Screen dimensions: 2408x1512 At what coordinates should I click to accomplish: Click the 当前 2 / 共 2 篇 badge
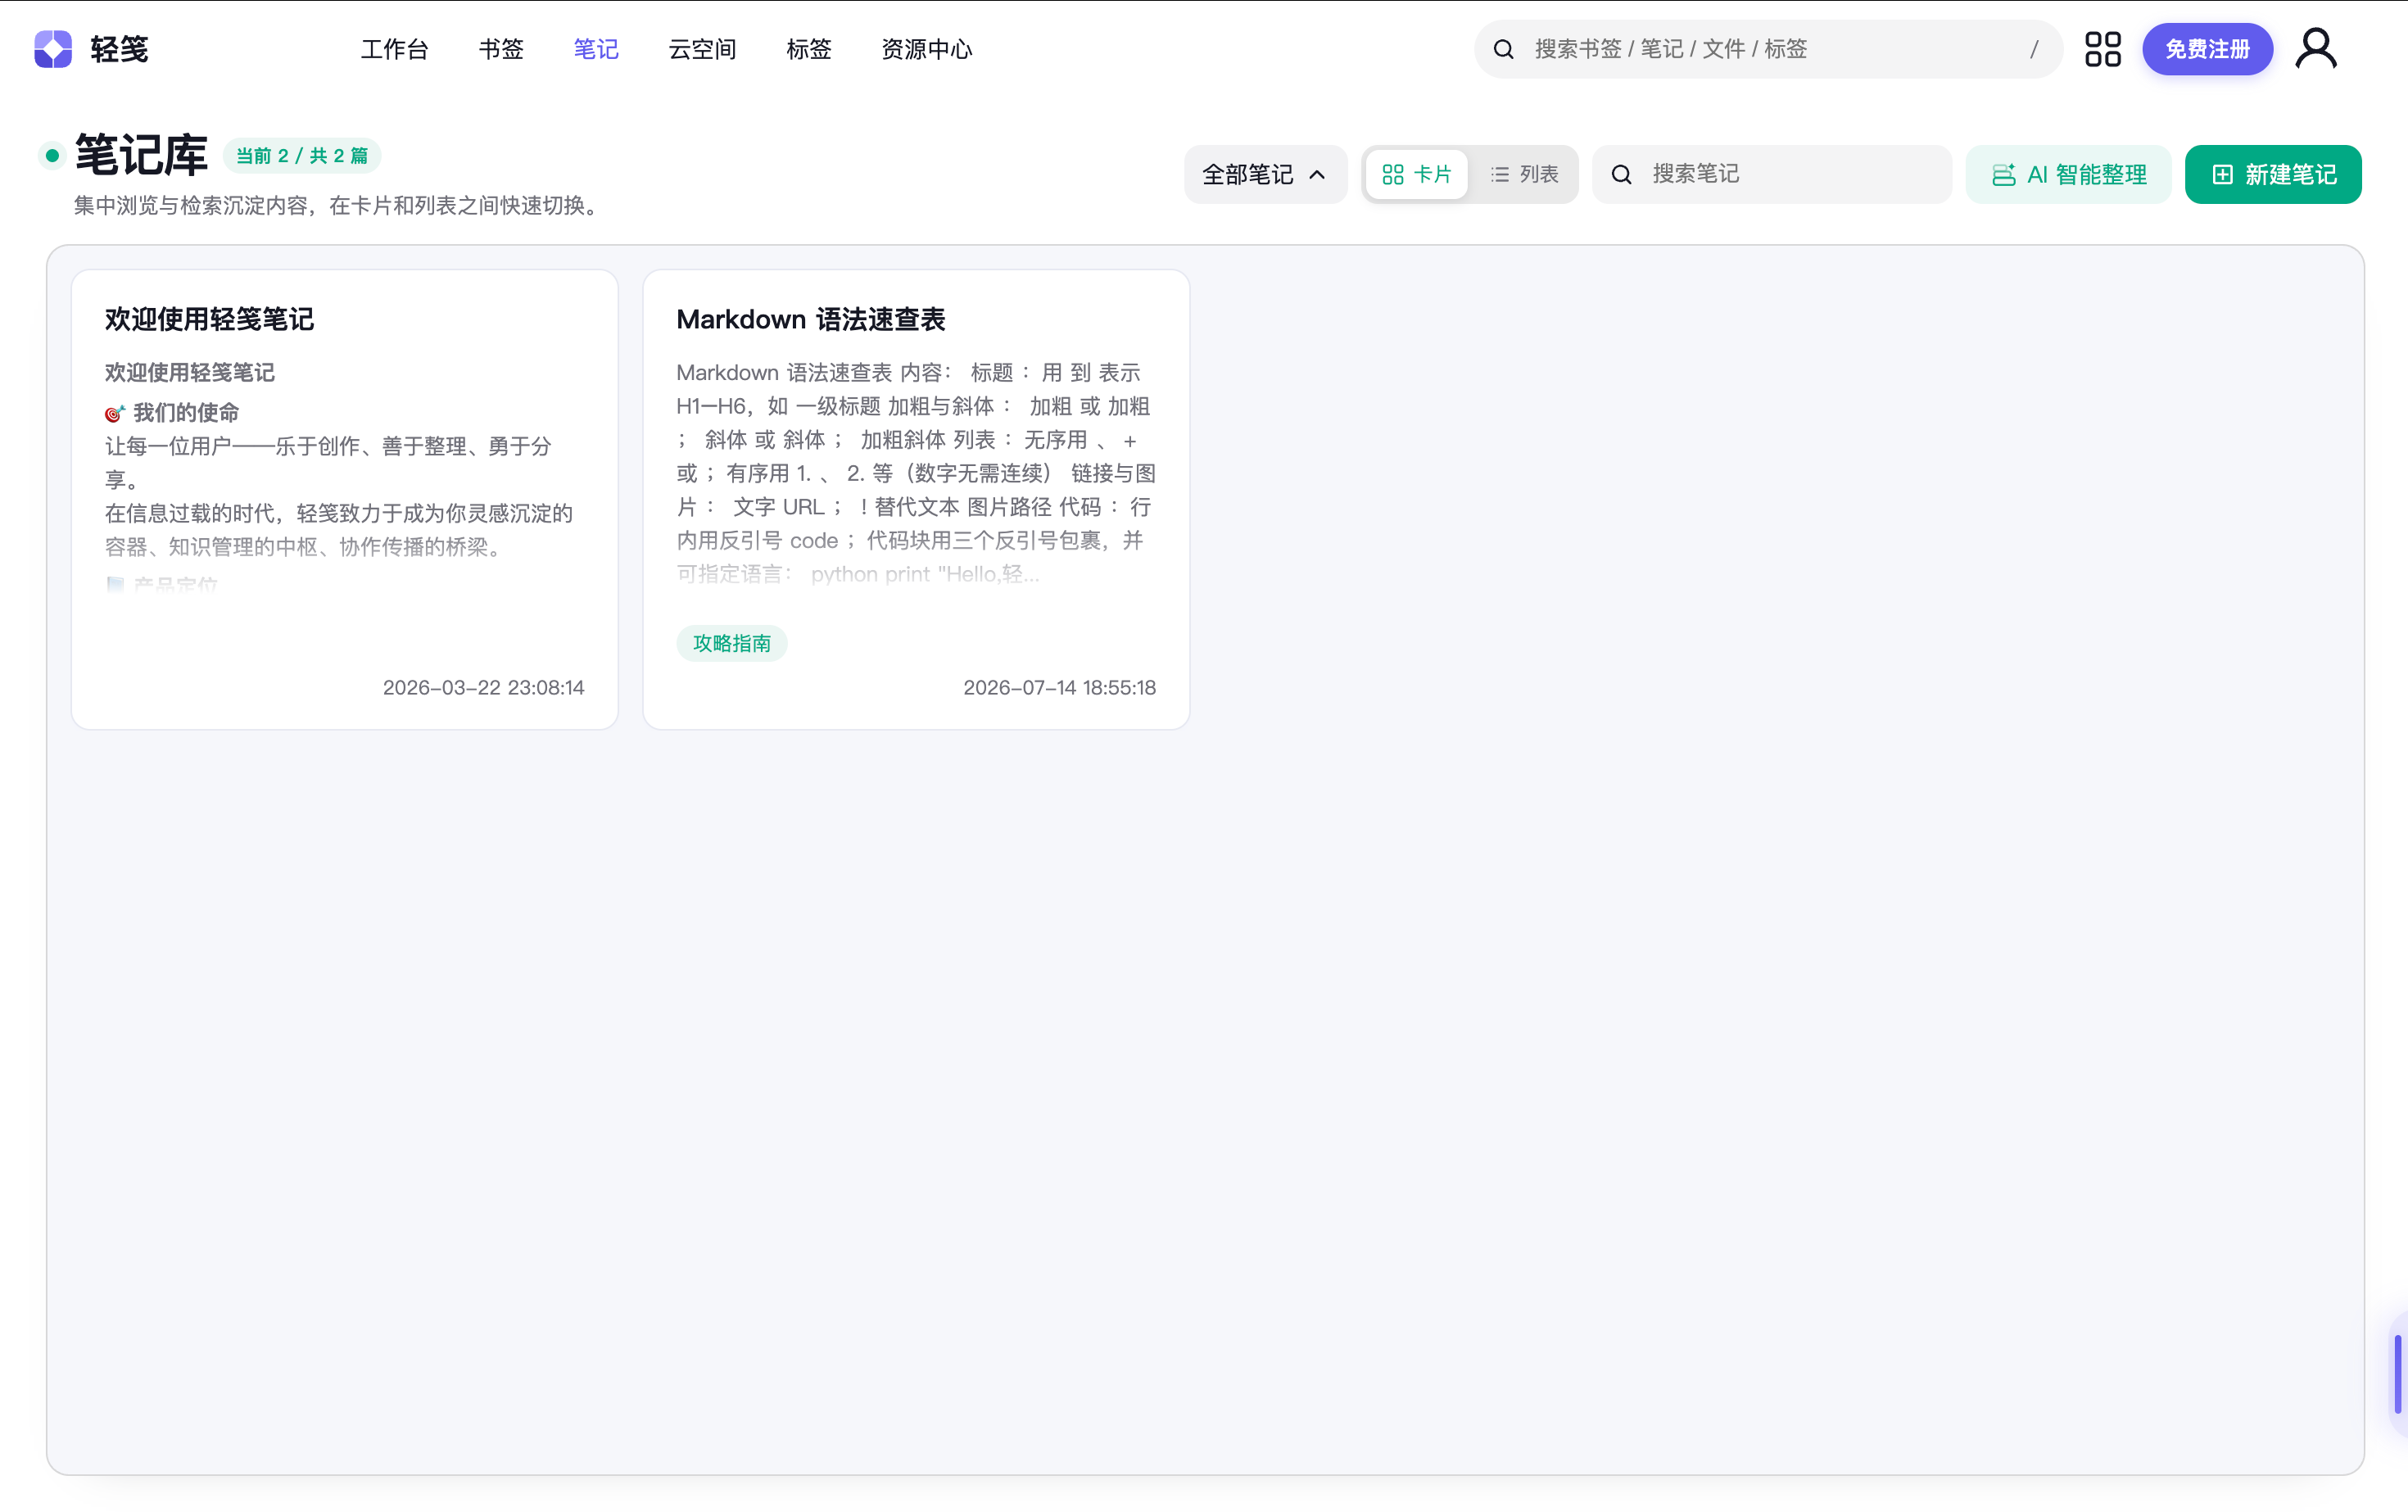click(301, 156)
